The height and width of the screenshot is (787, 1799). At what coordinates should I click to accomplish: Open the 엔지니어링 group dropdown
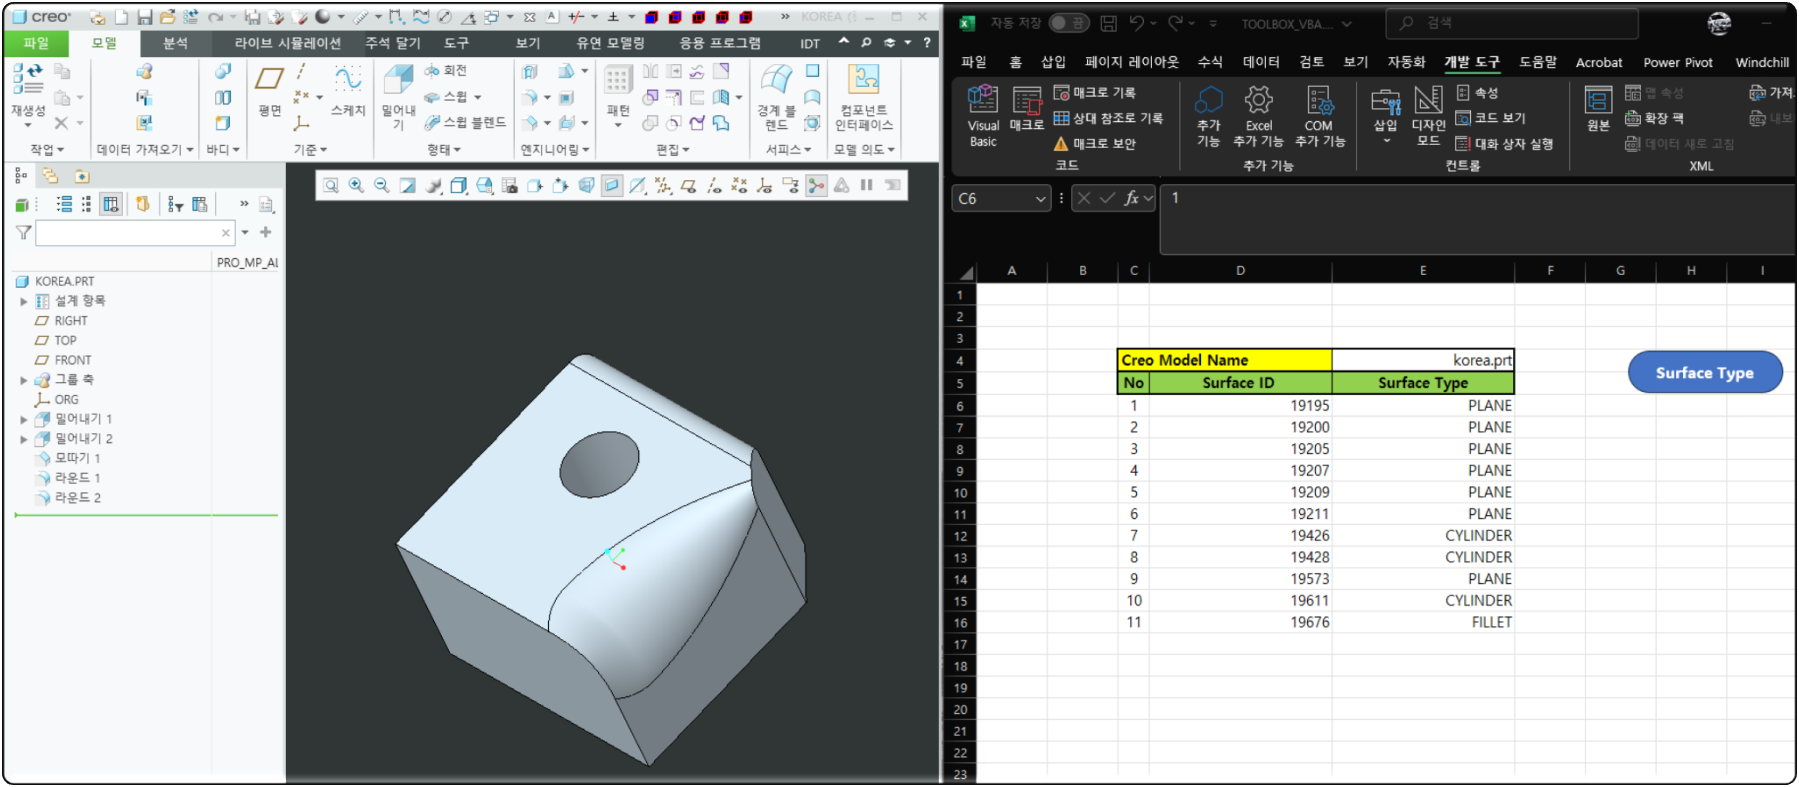click(555, 150)
